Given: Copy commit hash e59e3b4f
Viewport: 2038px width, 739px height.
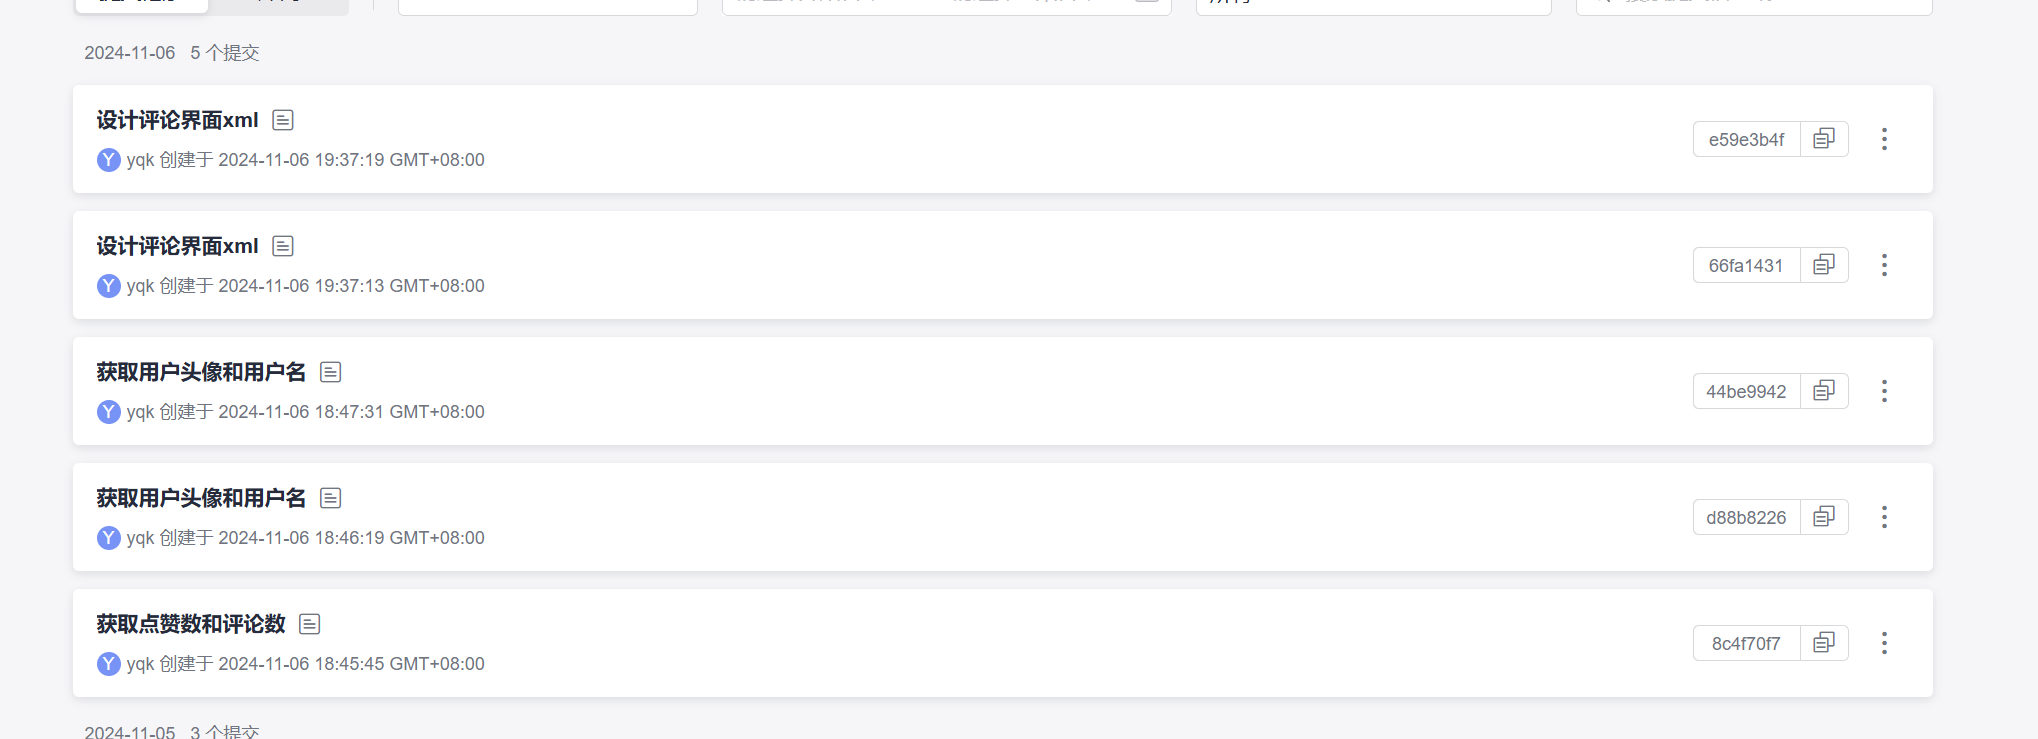Looking at the screenshot, I should point(1824,139).
